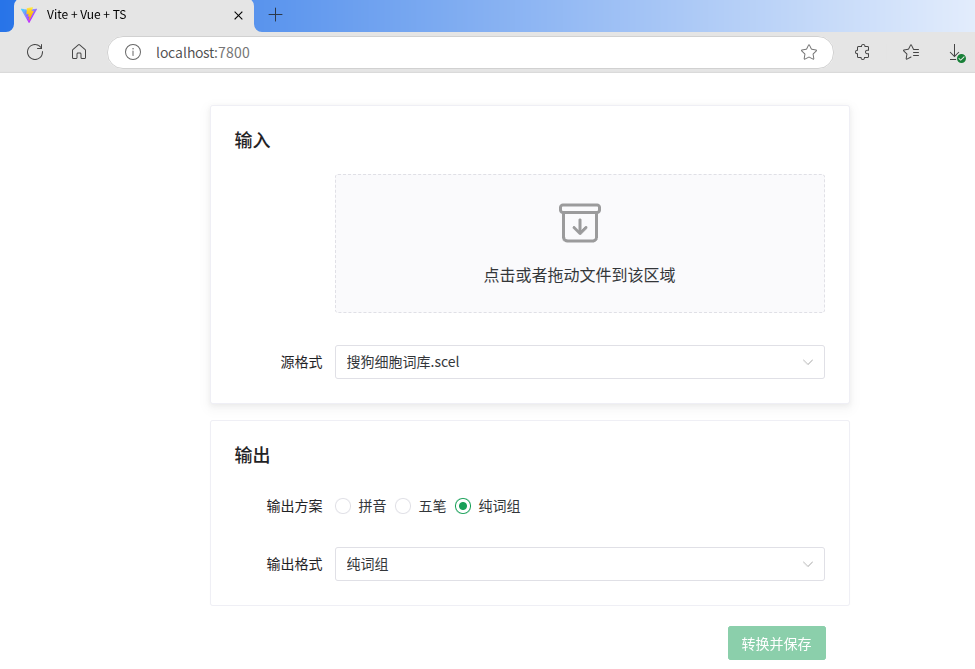This screenshot has width=975, height=669.
Task: Select the 拼音 output scheme
Action: [x=343, y=506]
